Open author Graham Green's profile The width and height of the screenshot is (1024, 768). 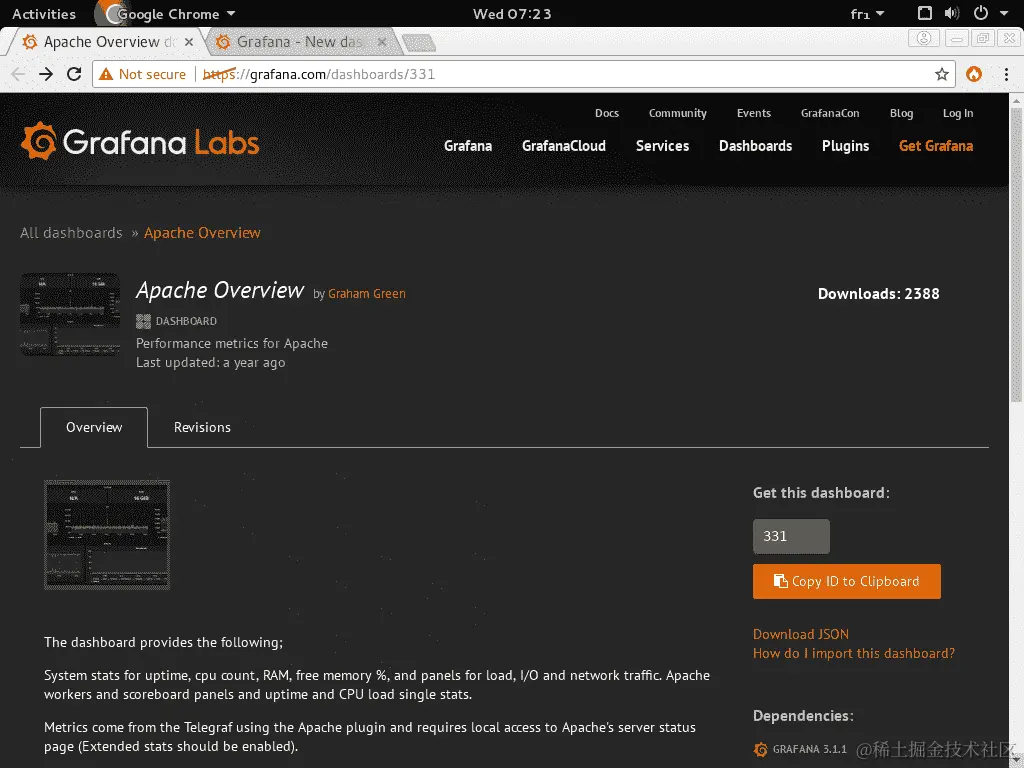pyautogui.click(x=366, y=294)
